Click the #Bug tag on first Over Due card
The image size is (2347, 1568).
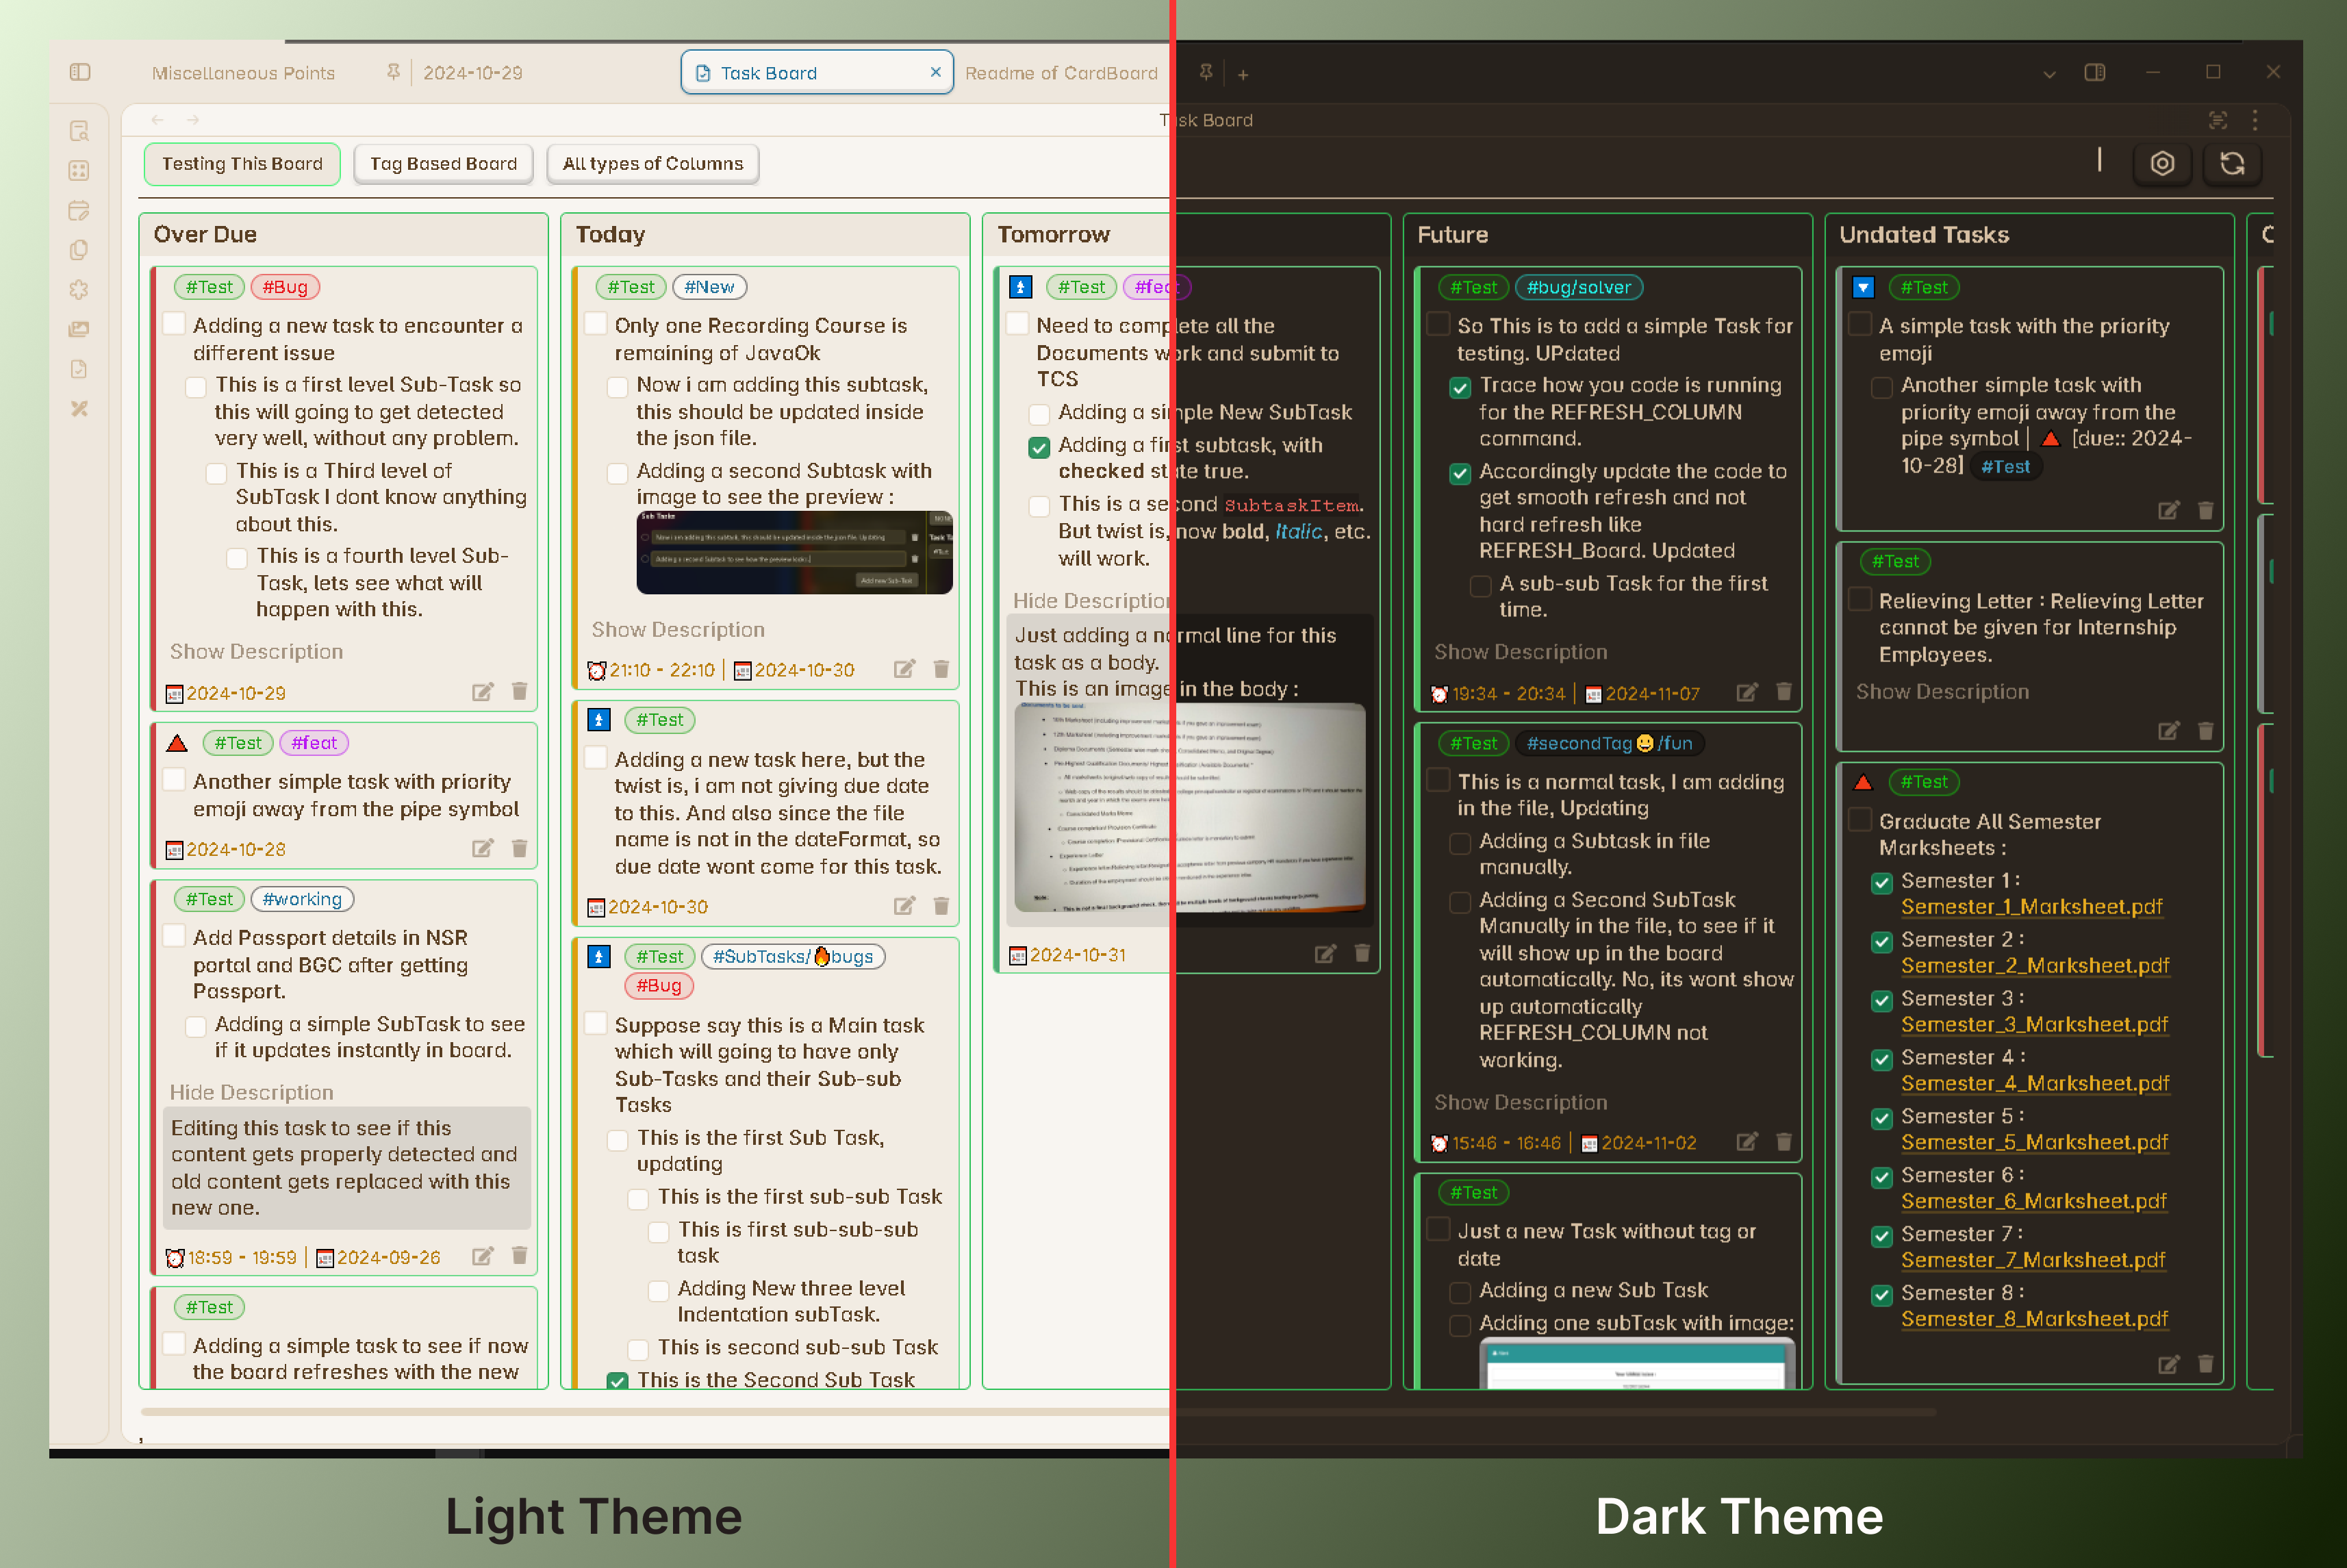coord(285,287)
